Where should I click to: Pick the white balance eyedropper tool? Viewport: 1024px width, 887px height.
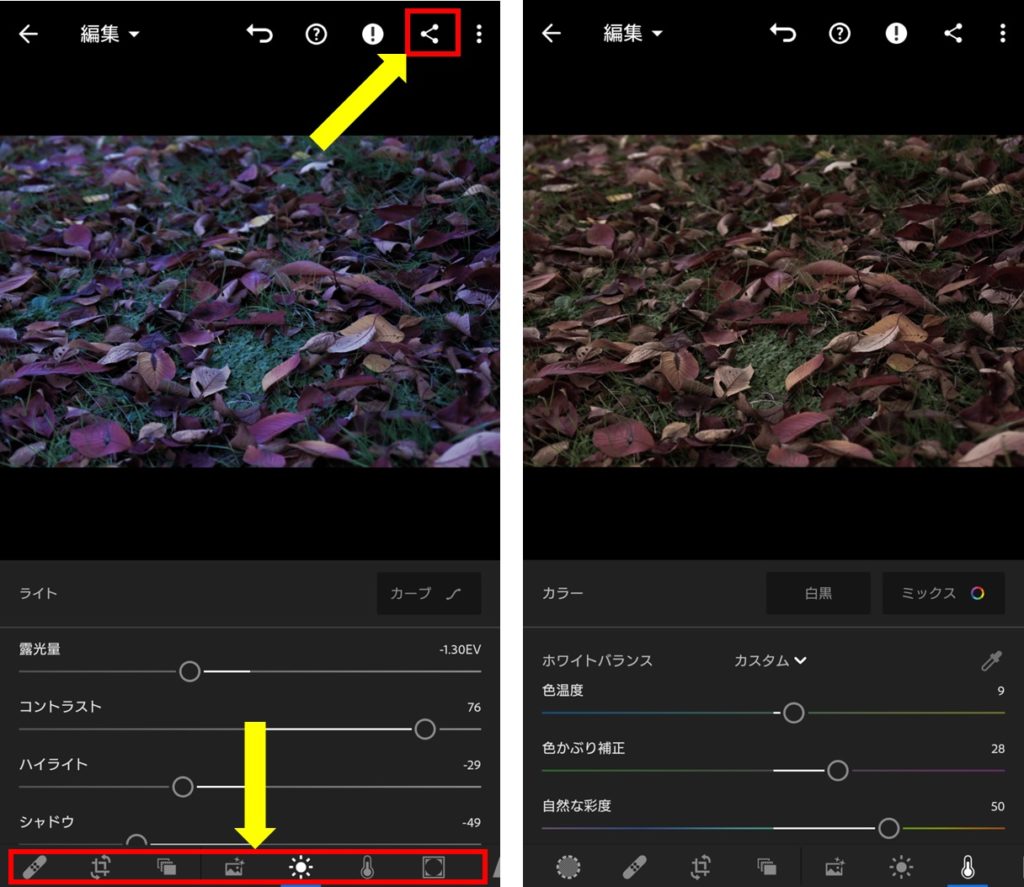tap(991, 661)
